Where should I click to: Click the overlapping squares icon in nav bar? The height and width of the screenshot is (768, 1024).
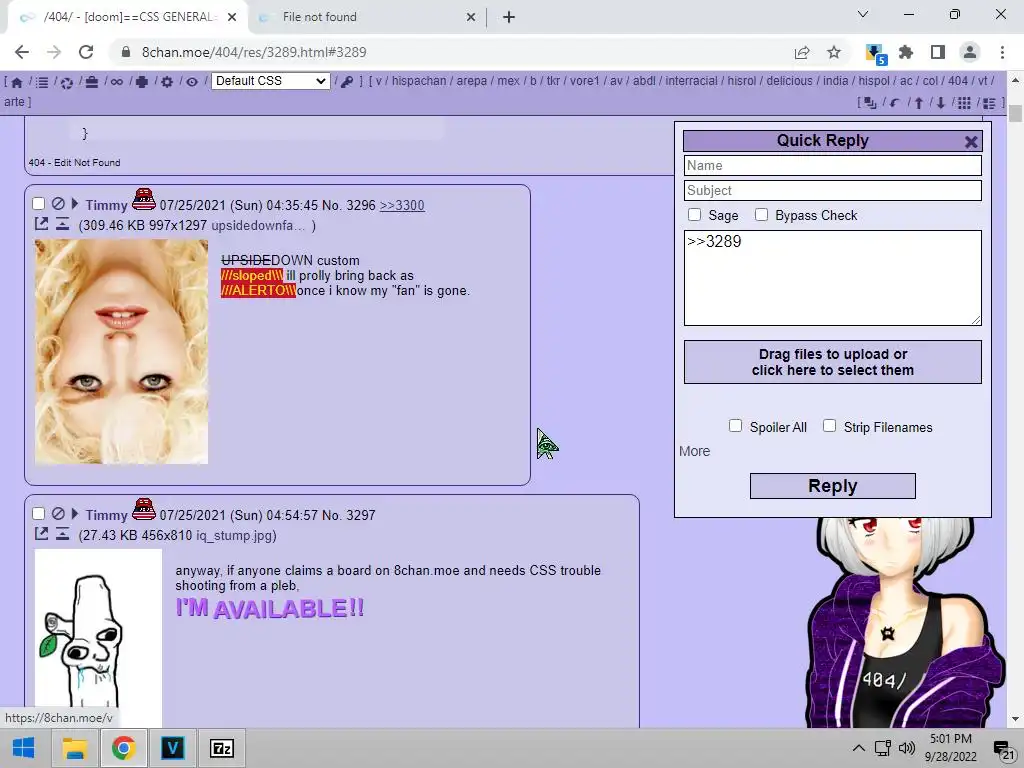click(871, 103)
